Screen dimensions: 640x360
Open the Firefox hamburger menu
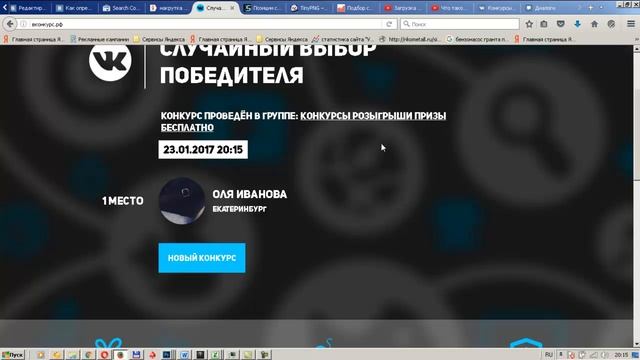click(631, 24)
